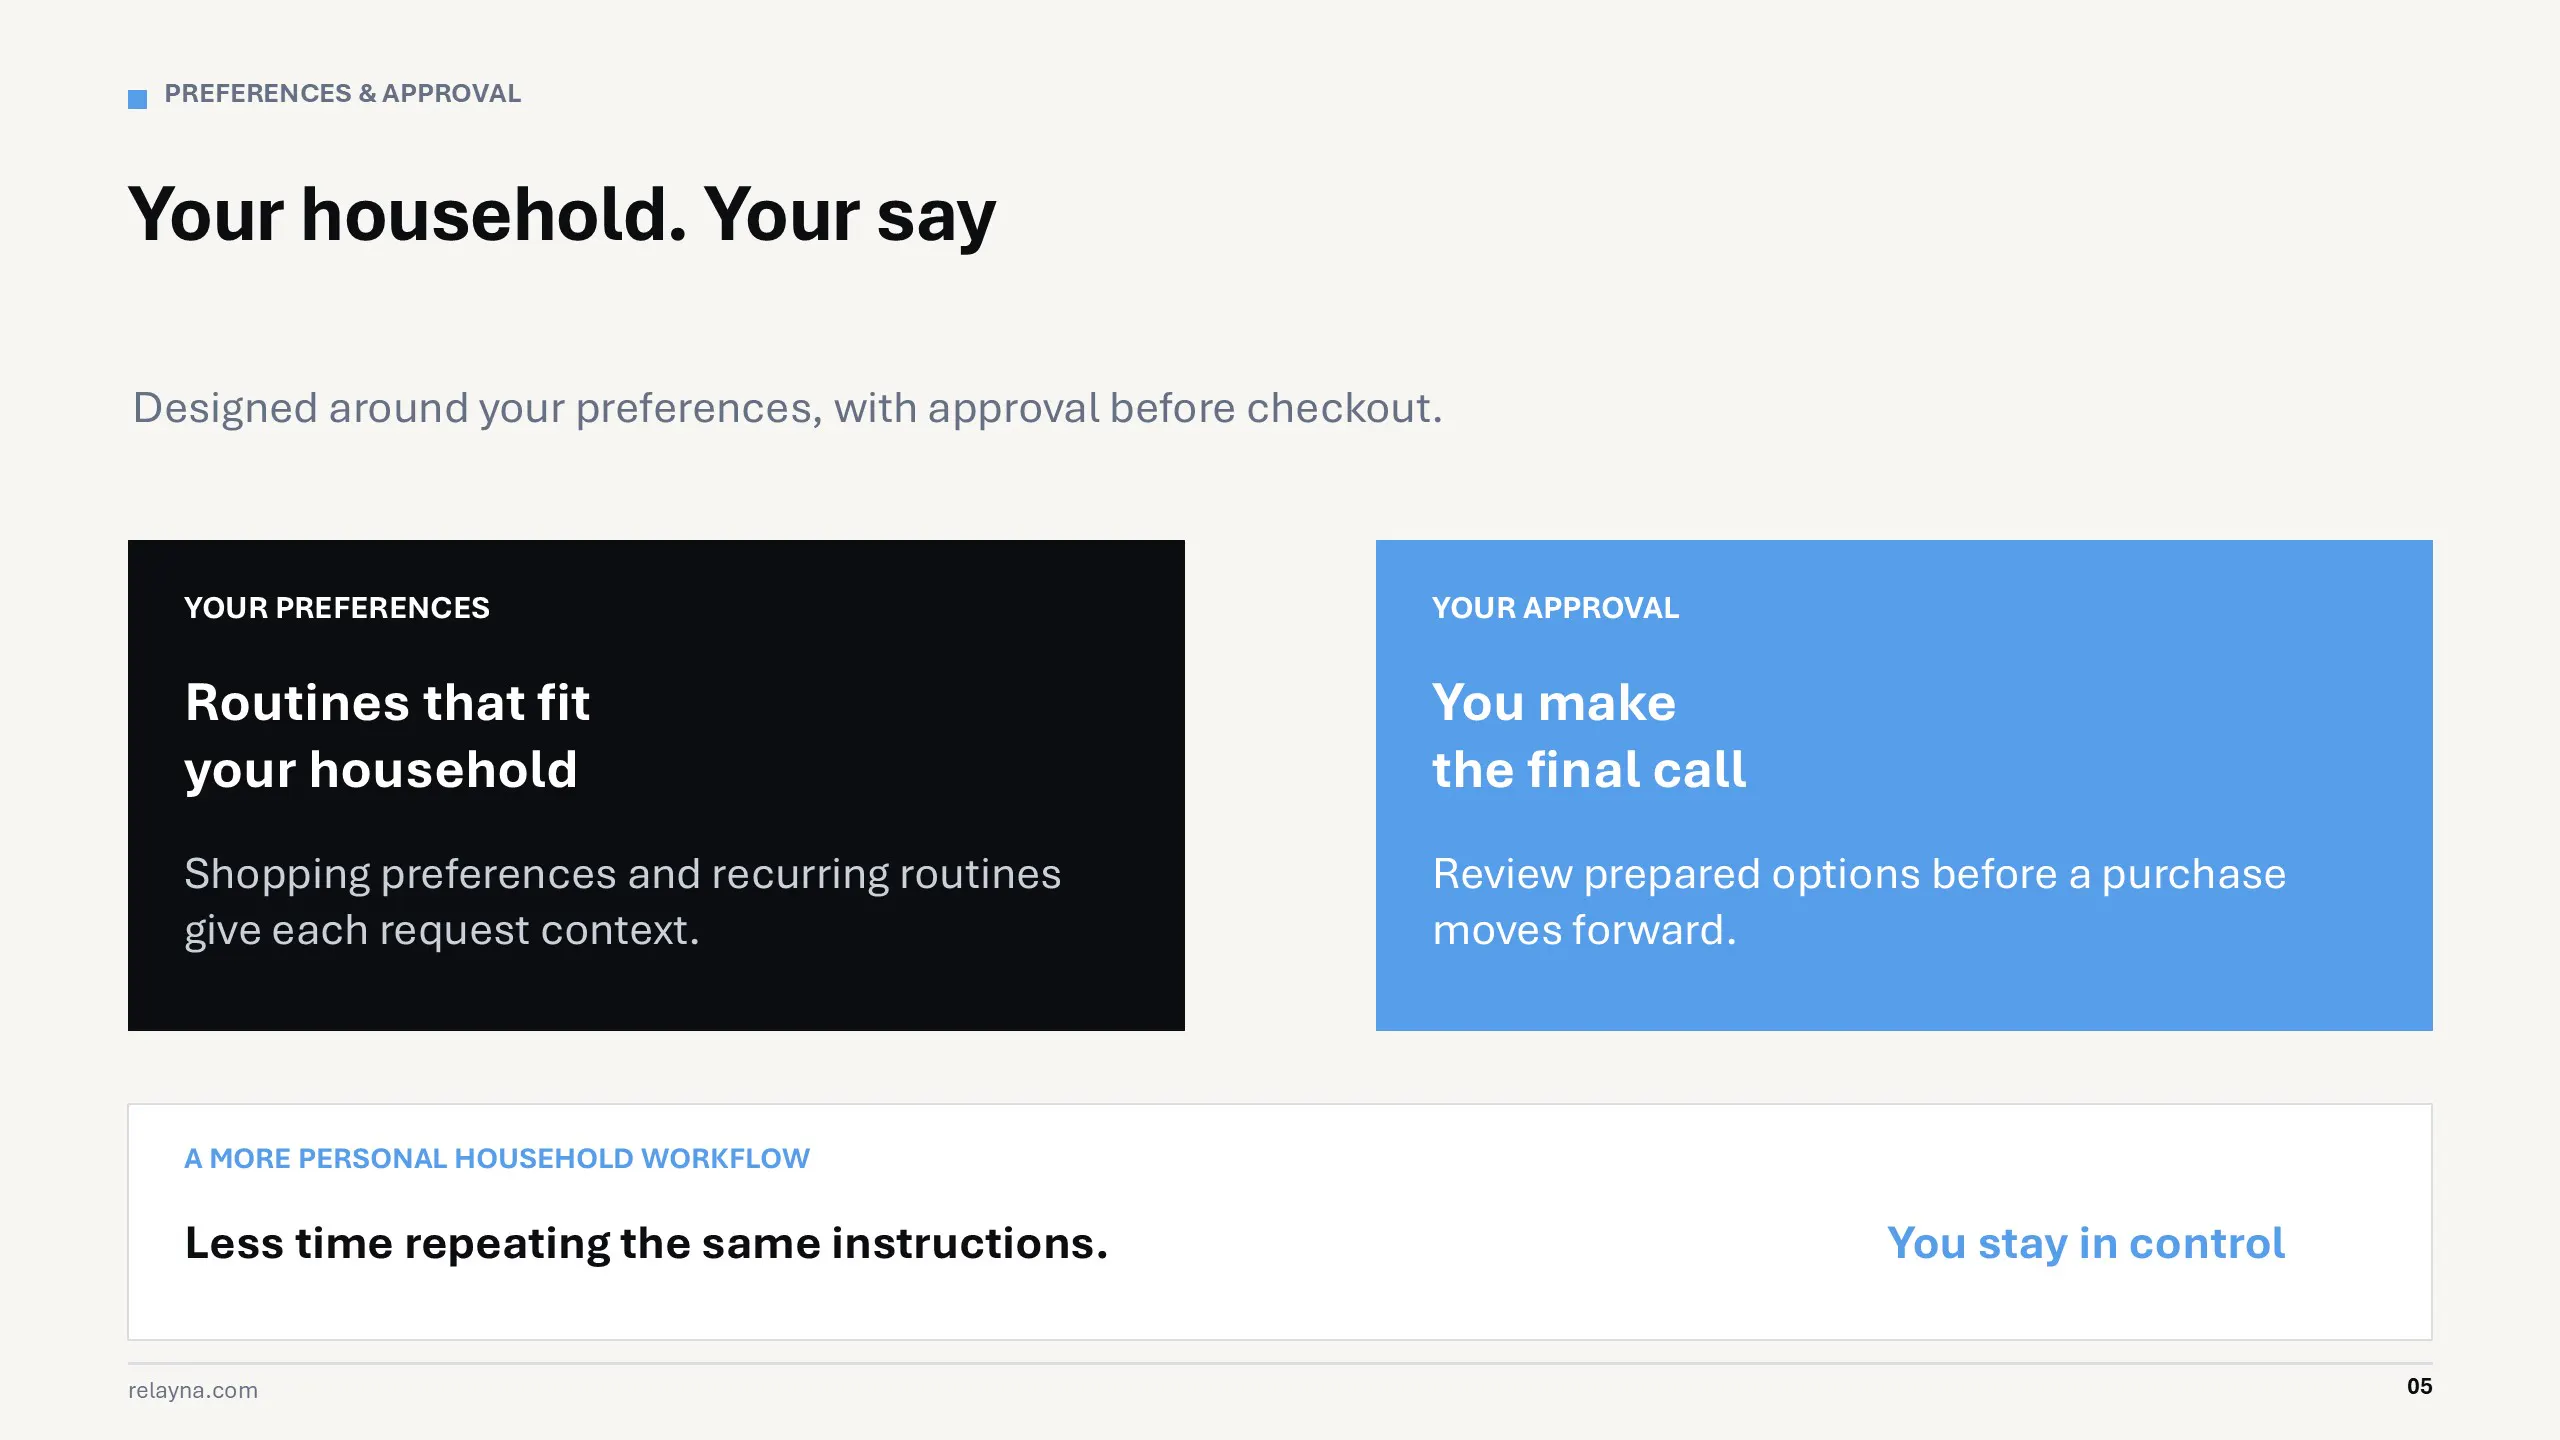Click the title Your household. Your say
Image resolution: width=2560 pixels, height=1440 pixels.
(x=562, y=215)
